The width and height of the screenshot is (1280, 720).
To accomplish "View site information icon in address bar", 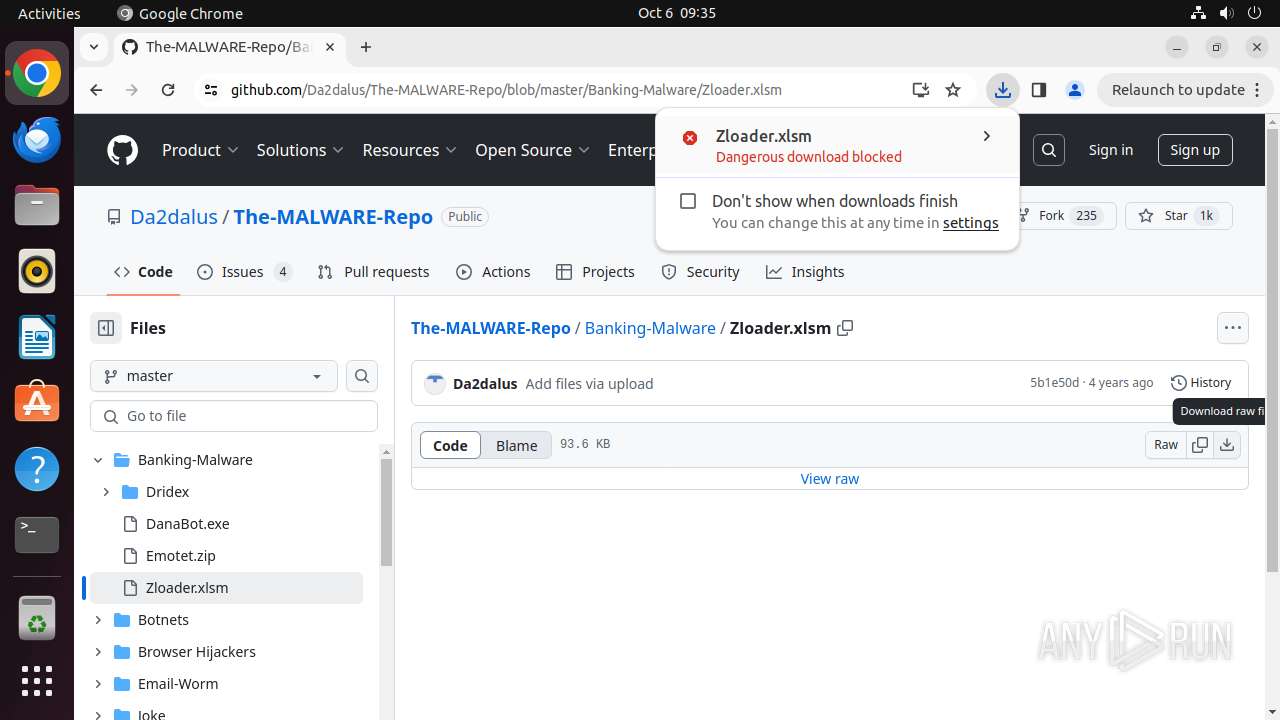I will coord(210,90).
